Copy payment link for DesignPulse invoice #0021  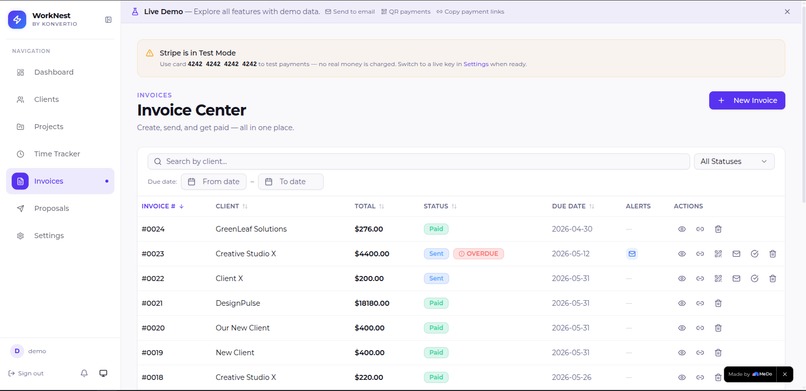700,303
